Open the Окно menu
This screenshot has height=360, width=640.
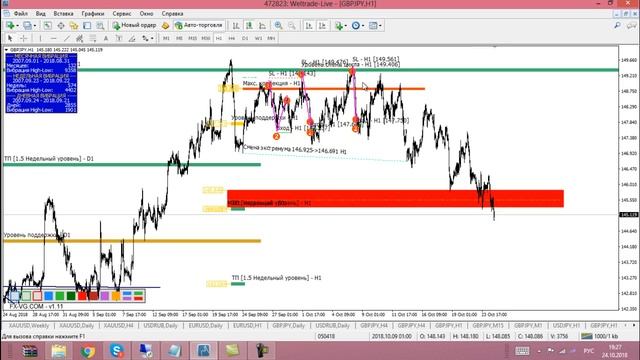pyautogui.click(x=146, y=13)
